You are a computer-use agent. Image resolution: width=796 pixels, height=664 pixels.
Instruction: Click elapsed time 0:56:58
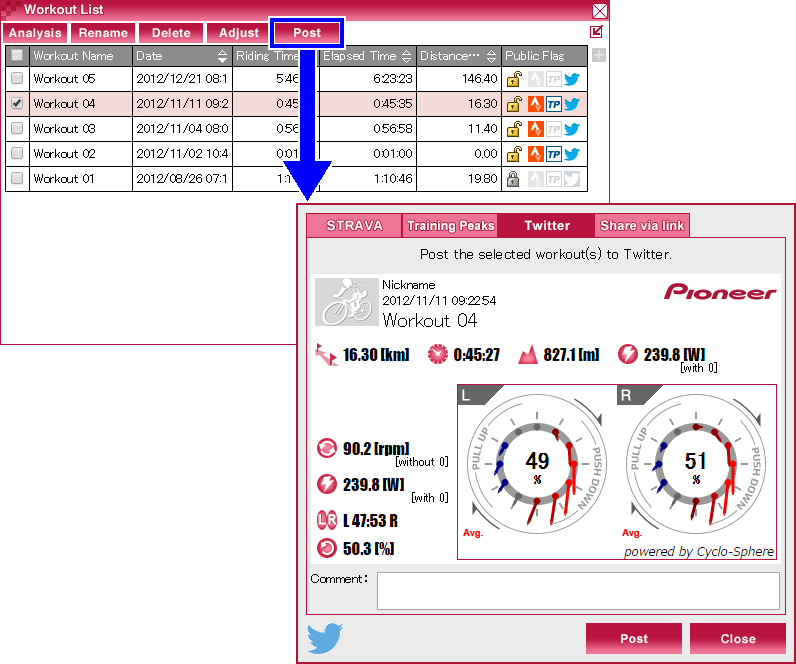(x=392, y=128)
